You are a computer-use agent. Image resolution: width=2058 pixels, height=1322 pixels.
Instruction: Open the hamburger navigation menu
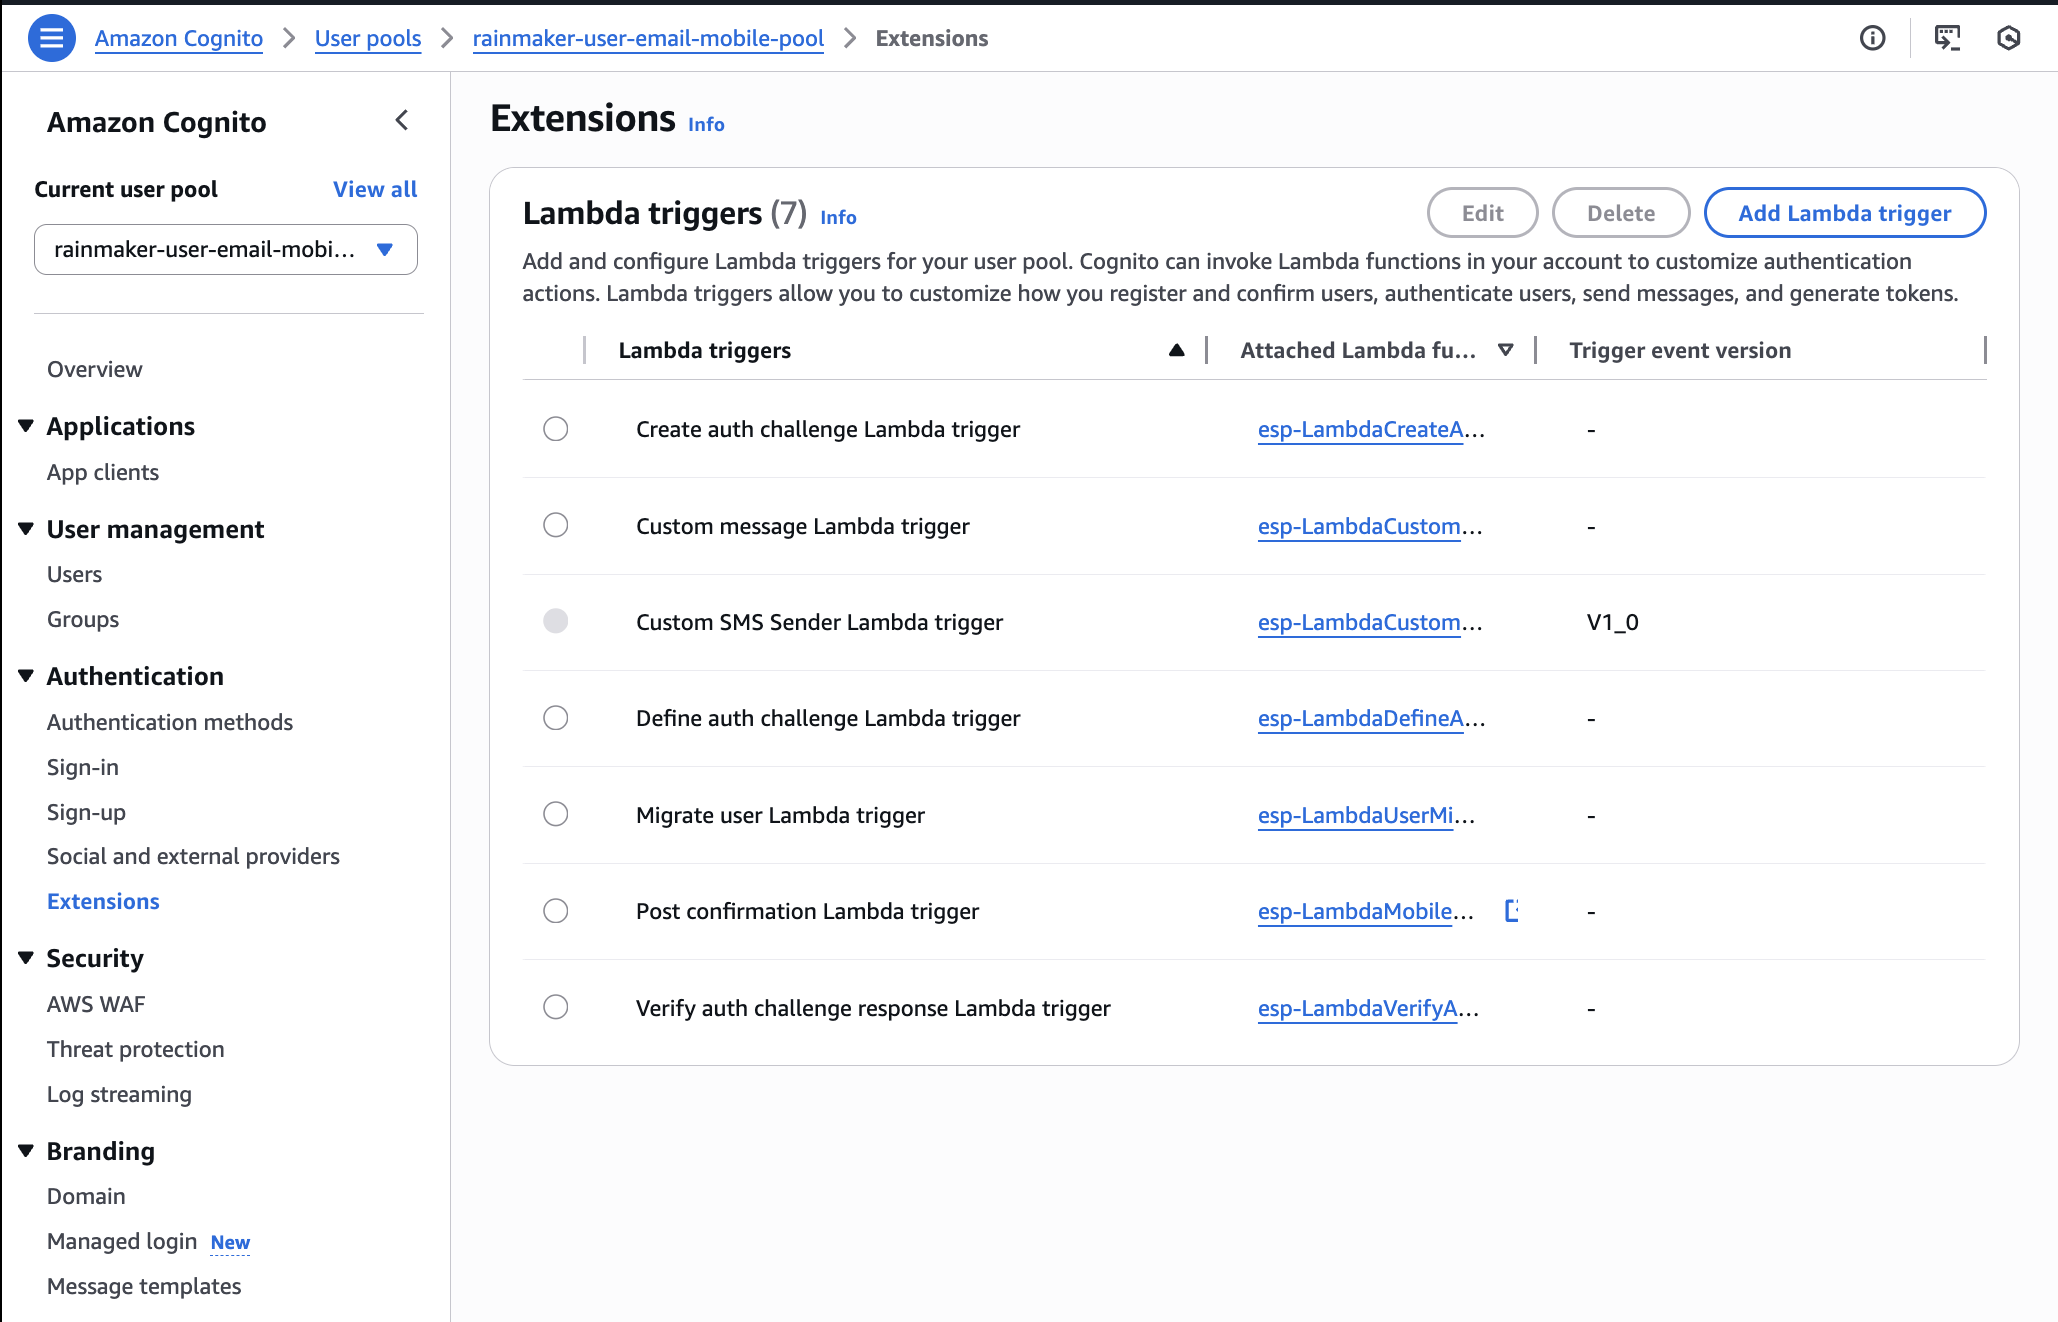(51, 37)
